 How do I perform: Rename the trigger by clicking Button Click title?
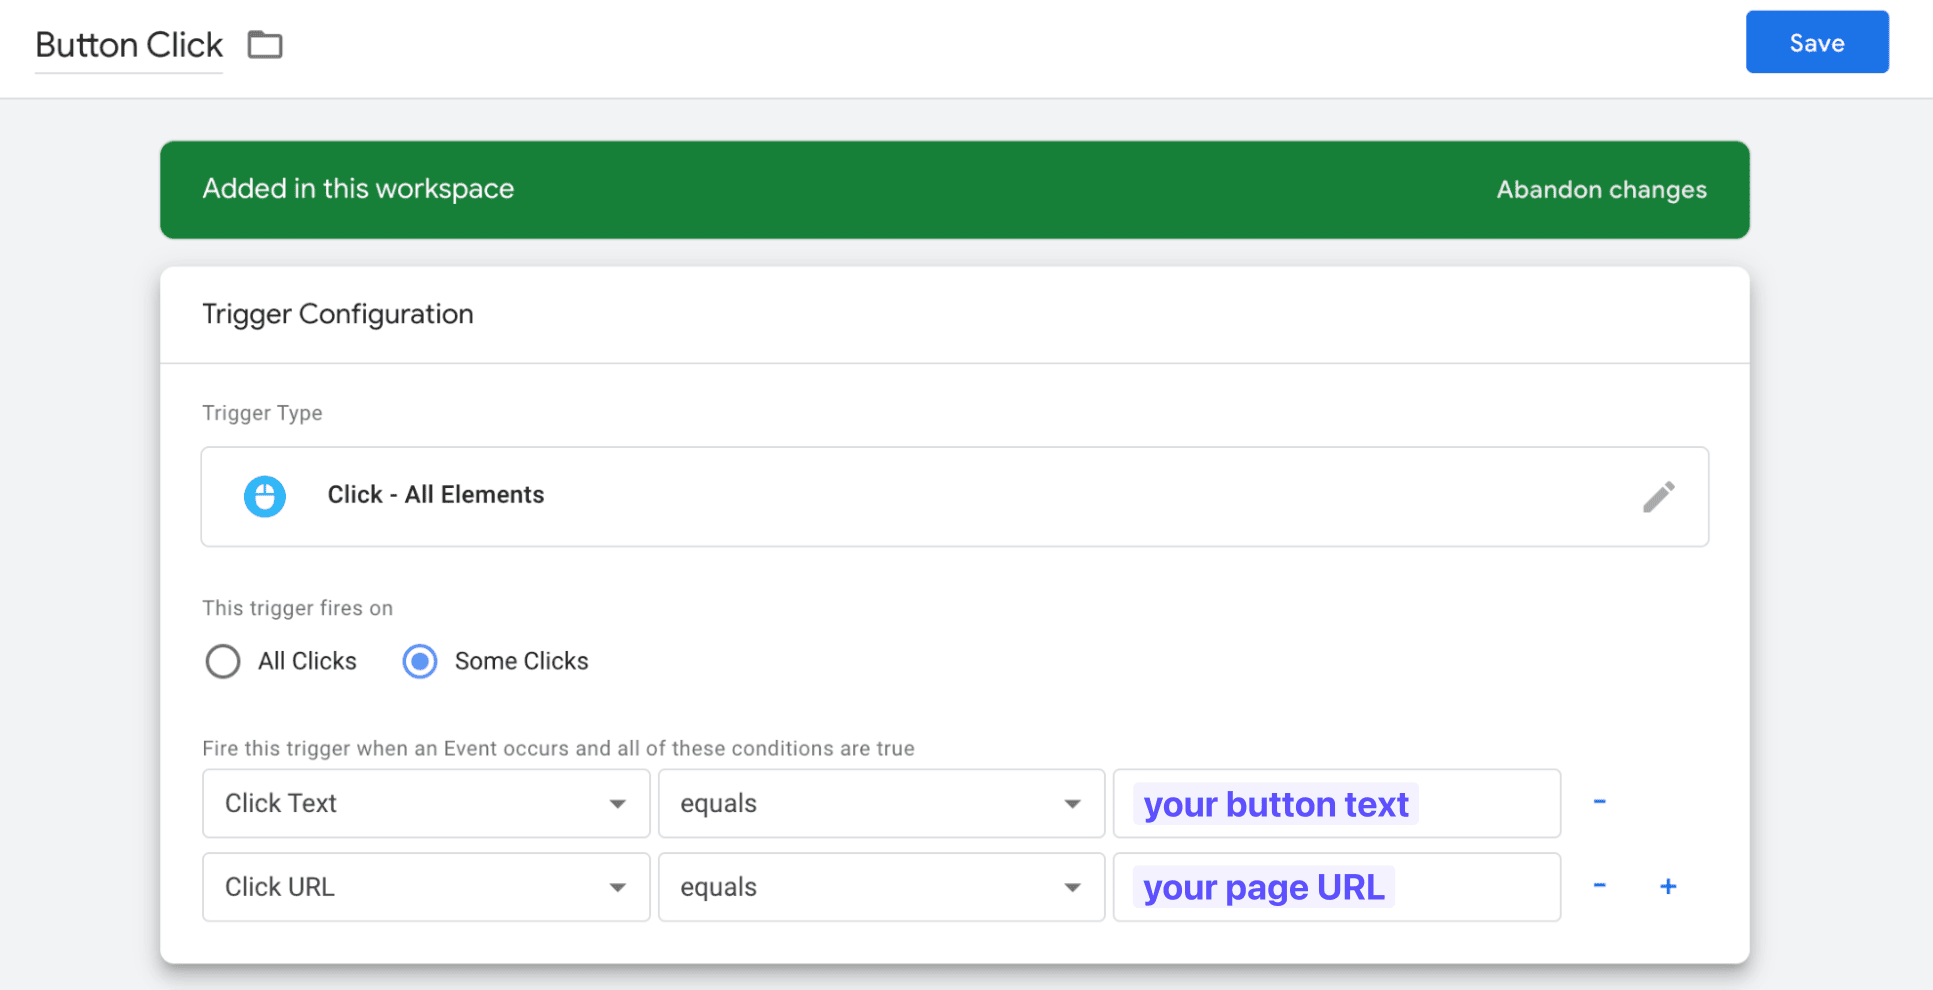coord(128,45)
